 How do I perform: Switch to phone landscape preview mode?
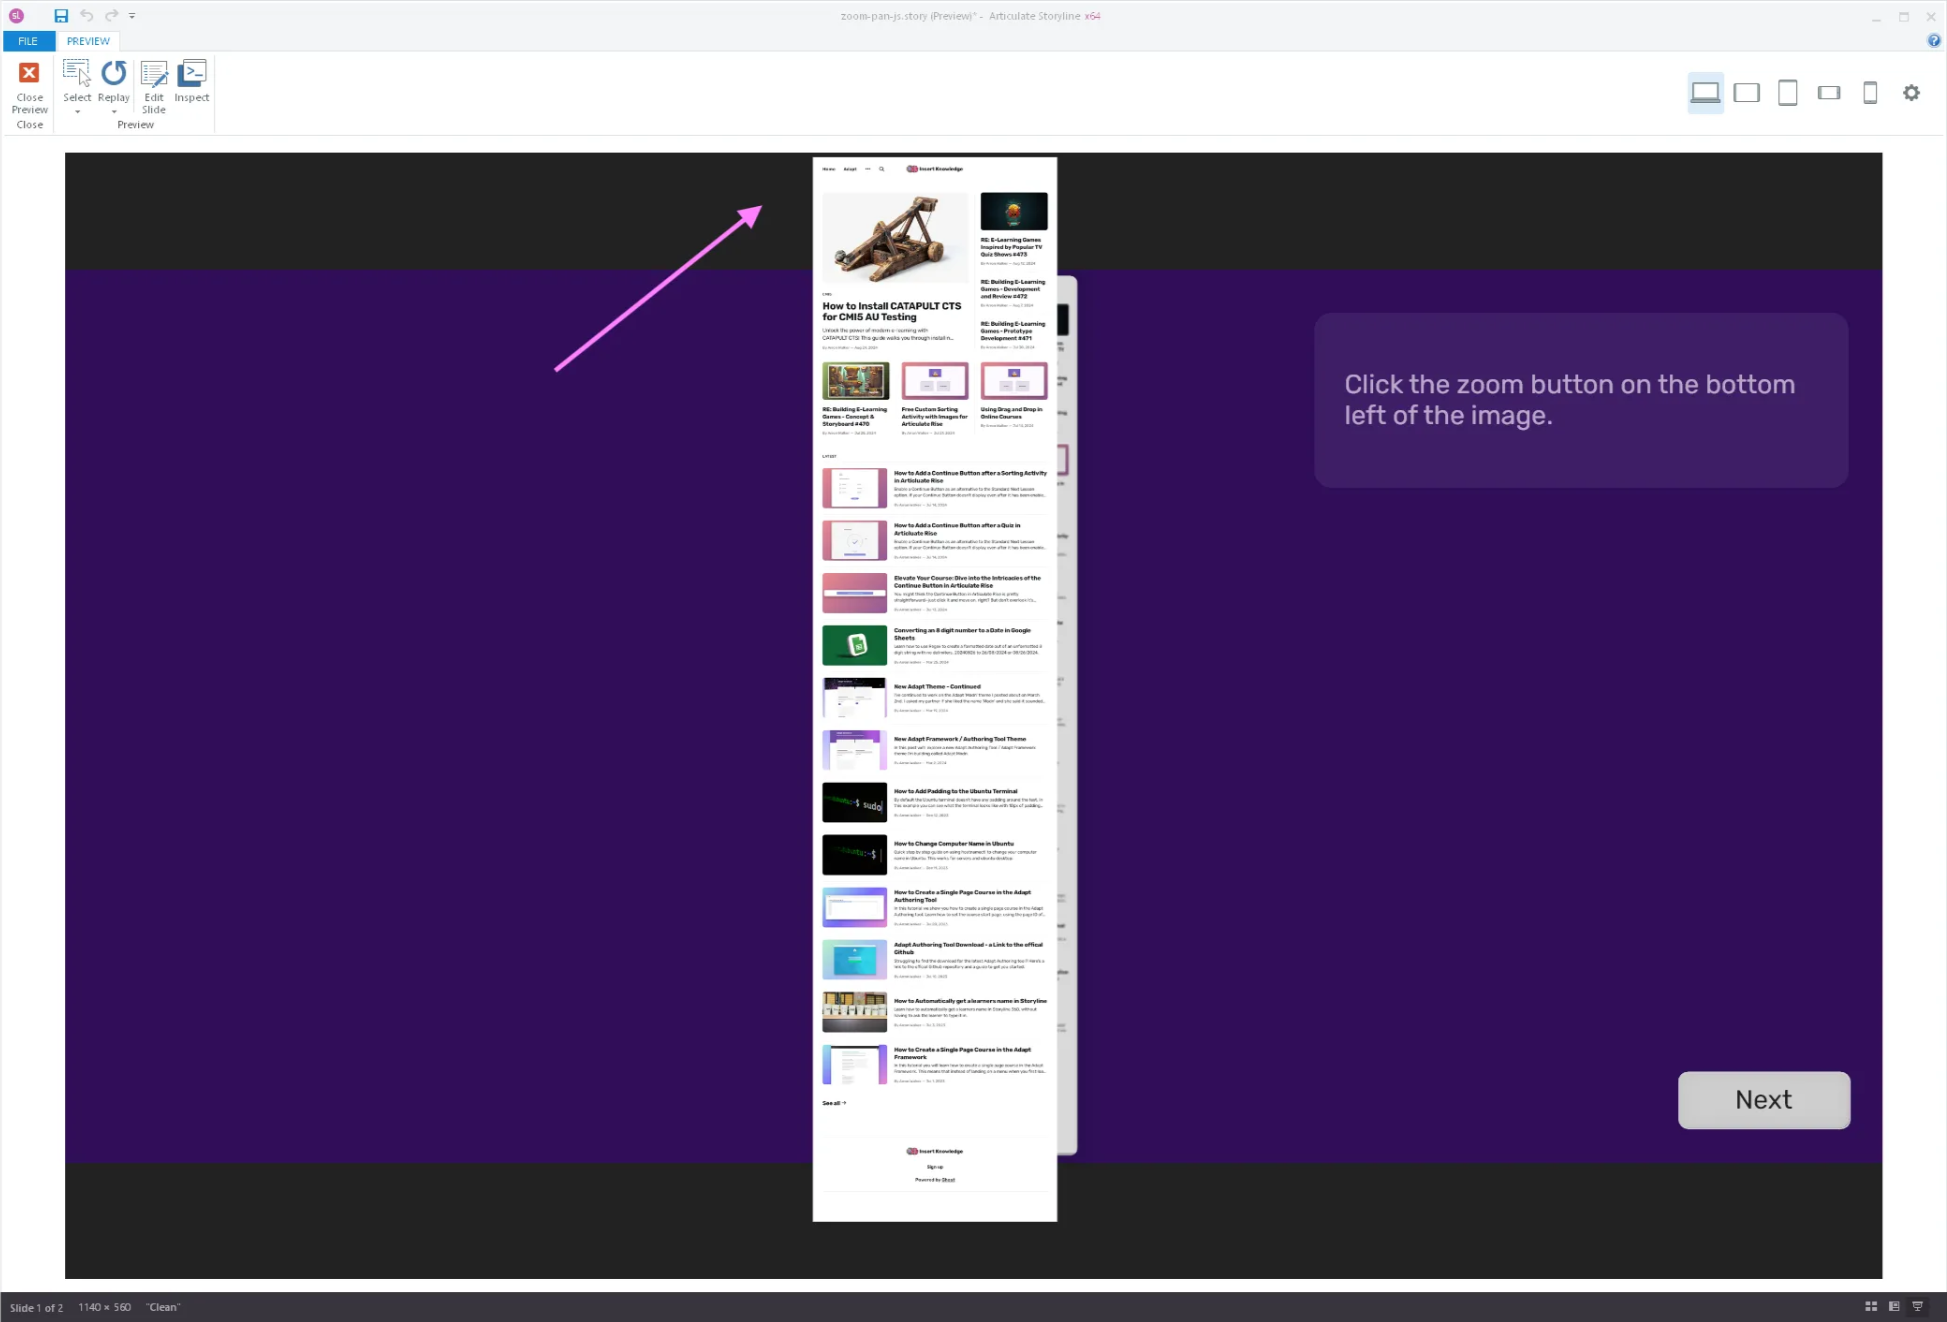click(1829, 93)
